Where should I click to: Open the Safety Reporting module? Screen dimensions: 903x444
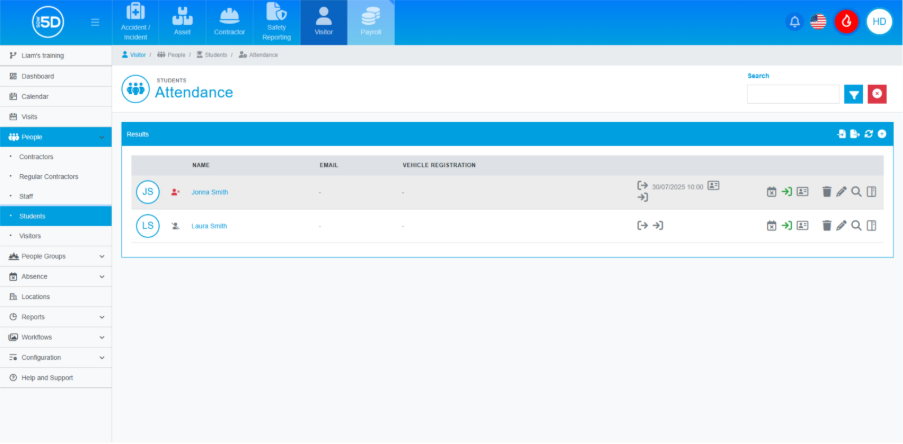coord(276,22)
